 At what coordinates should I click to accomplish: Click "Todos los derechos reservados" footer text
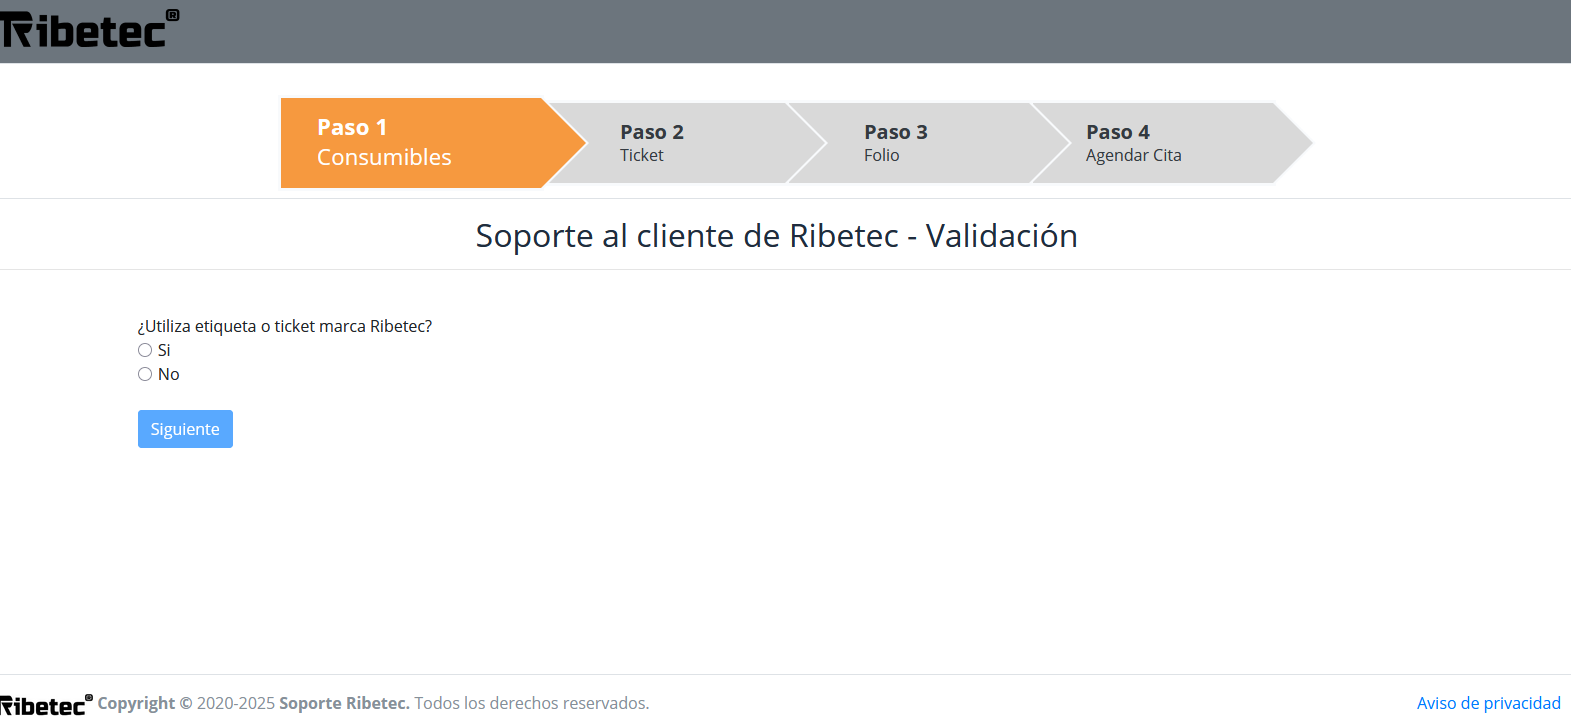pos(531,703)
